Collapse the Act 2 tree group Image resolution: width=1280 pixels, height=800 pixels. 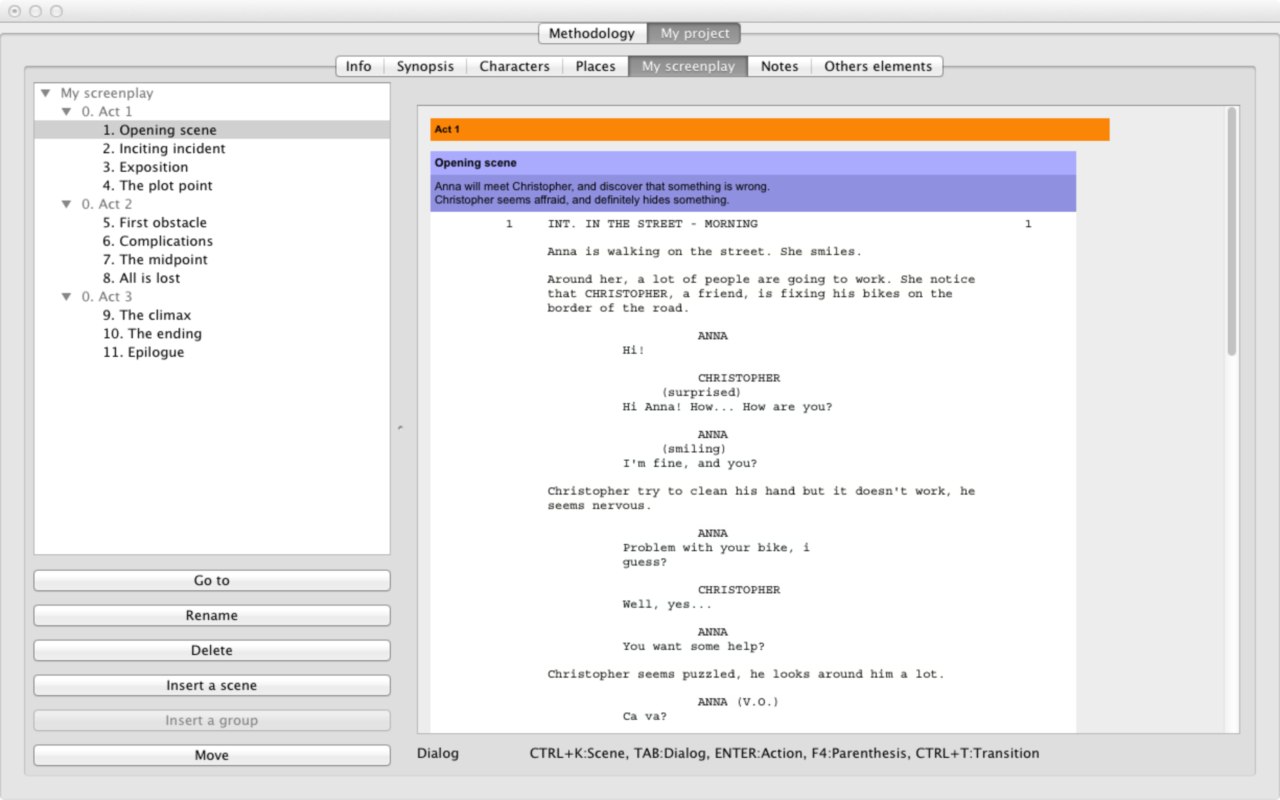coord(66,204)
